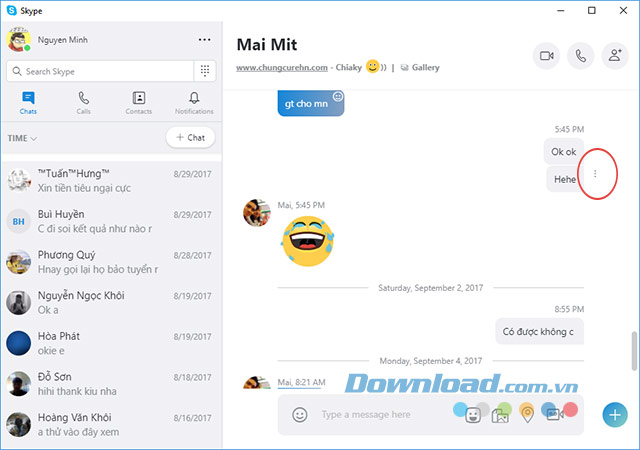
Task: Start a video call with Mai Mit
Action: pyautogui.click(x=546, y=56)
